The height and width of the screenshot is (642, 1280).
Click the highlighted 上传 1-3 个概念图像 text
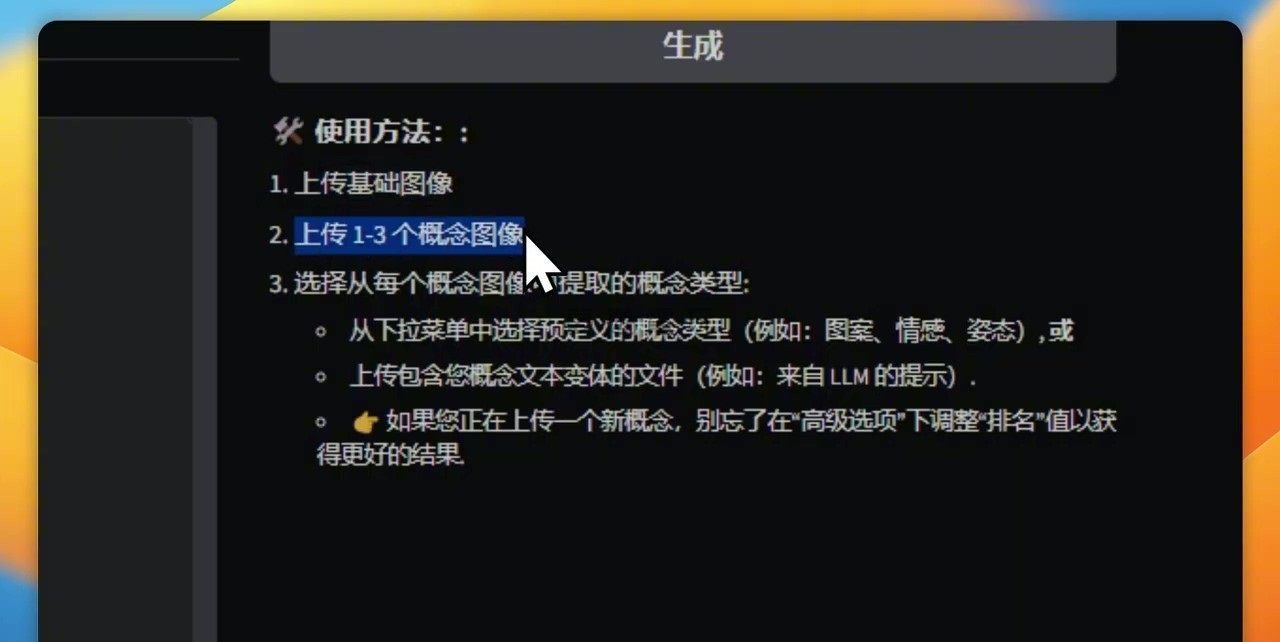(409, 235)
